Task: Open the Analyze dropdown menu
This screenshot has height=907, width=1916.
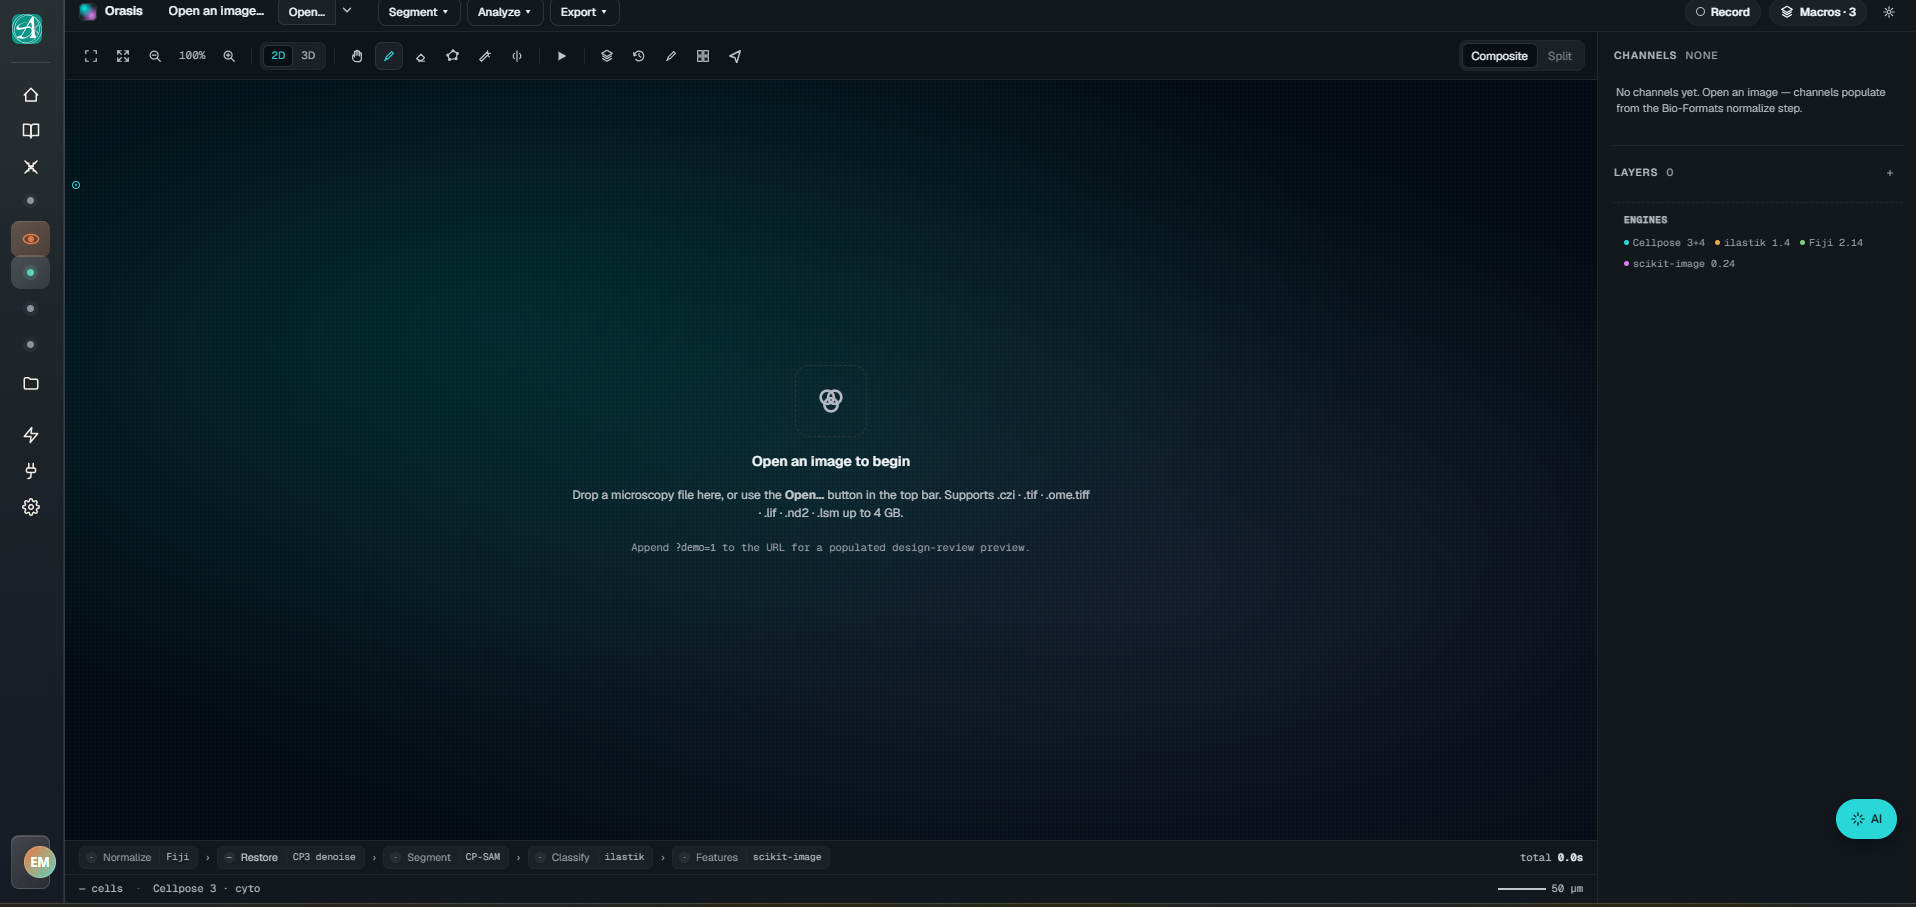Action: [505, 12]
